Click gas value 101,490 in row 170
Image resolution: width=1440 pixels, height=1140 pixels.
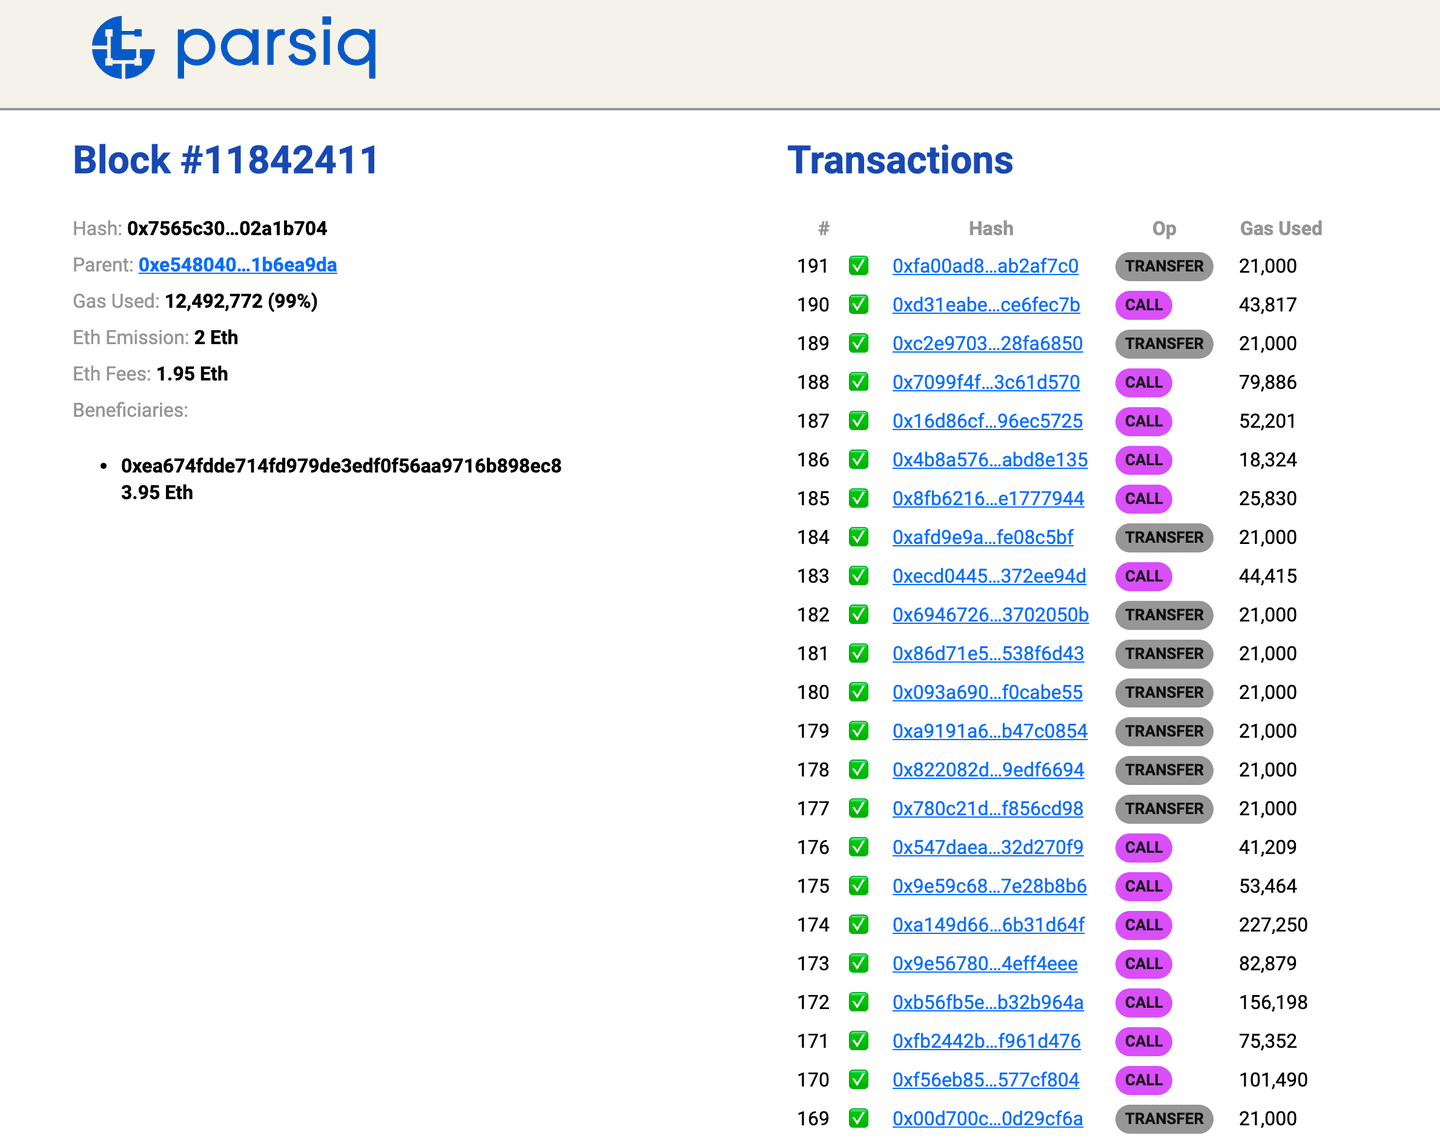[x=1273, y=1080]
